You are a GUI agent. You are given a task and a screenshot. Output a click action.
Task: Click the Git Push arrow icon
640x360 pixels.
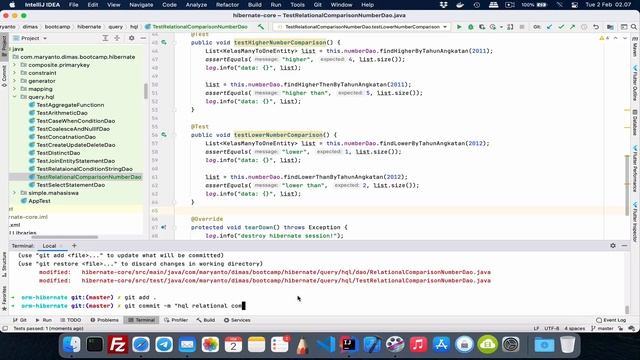pos(572,27)
